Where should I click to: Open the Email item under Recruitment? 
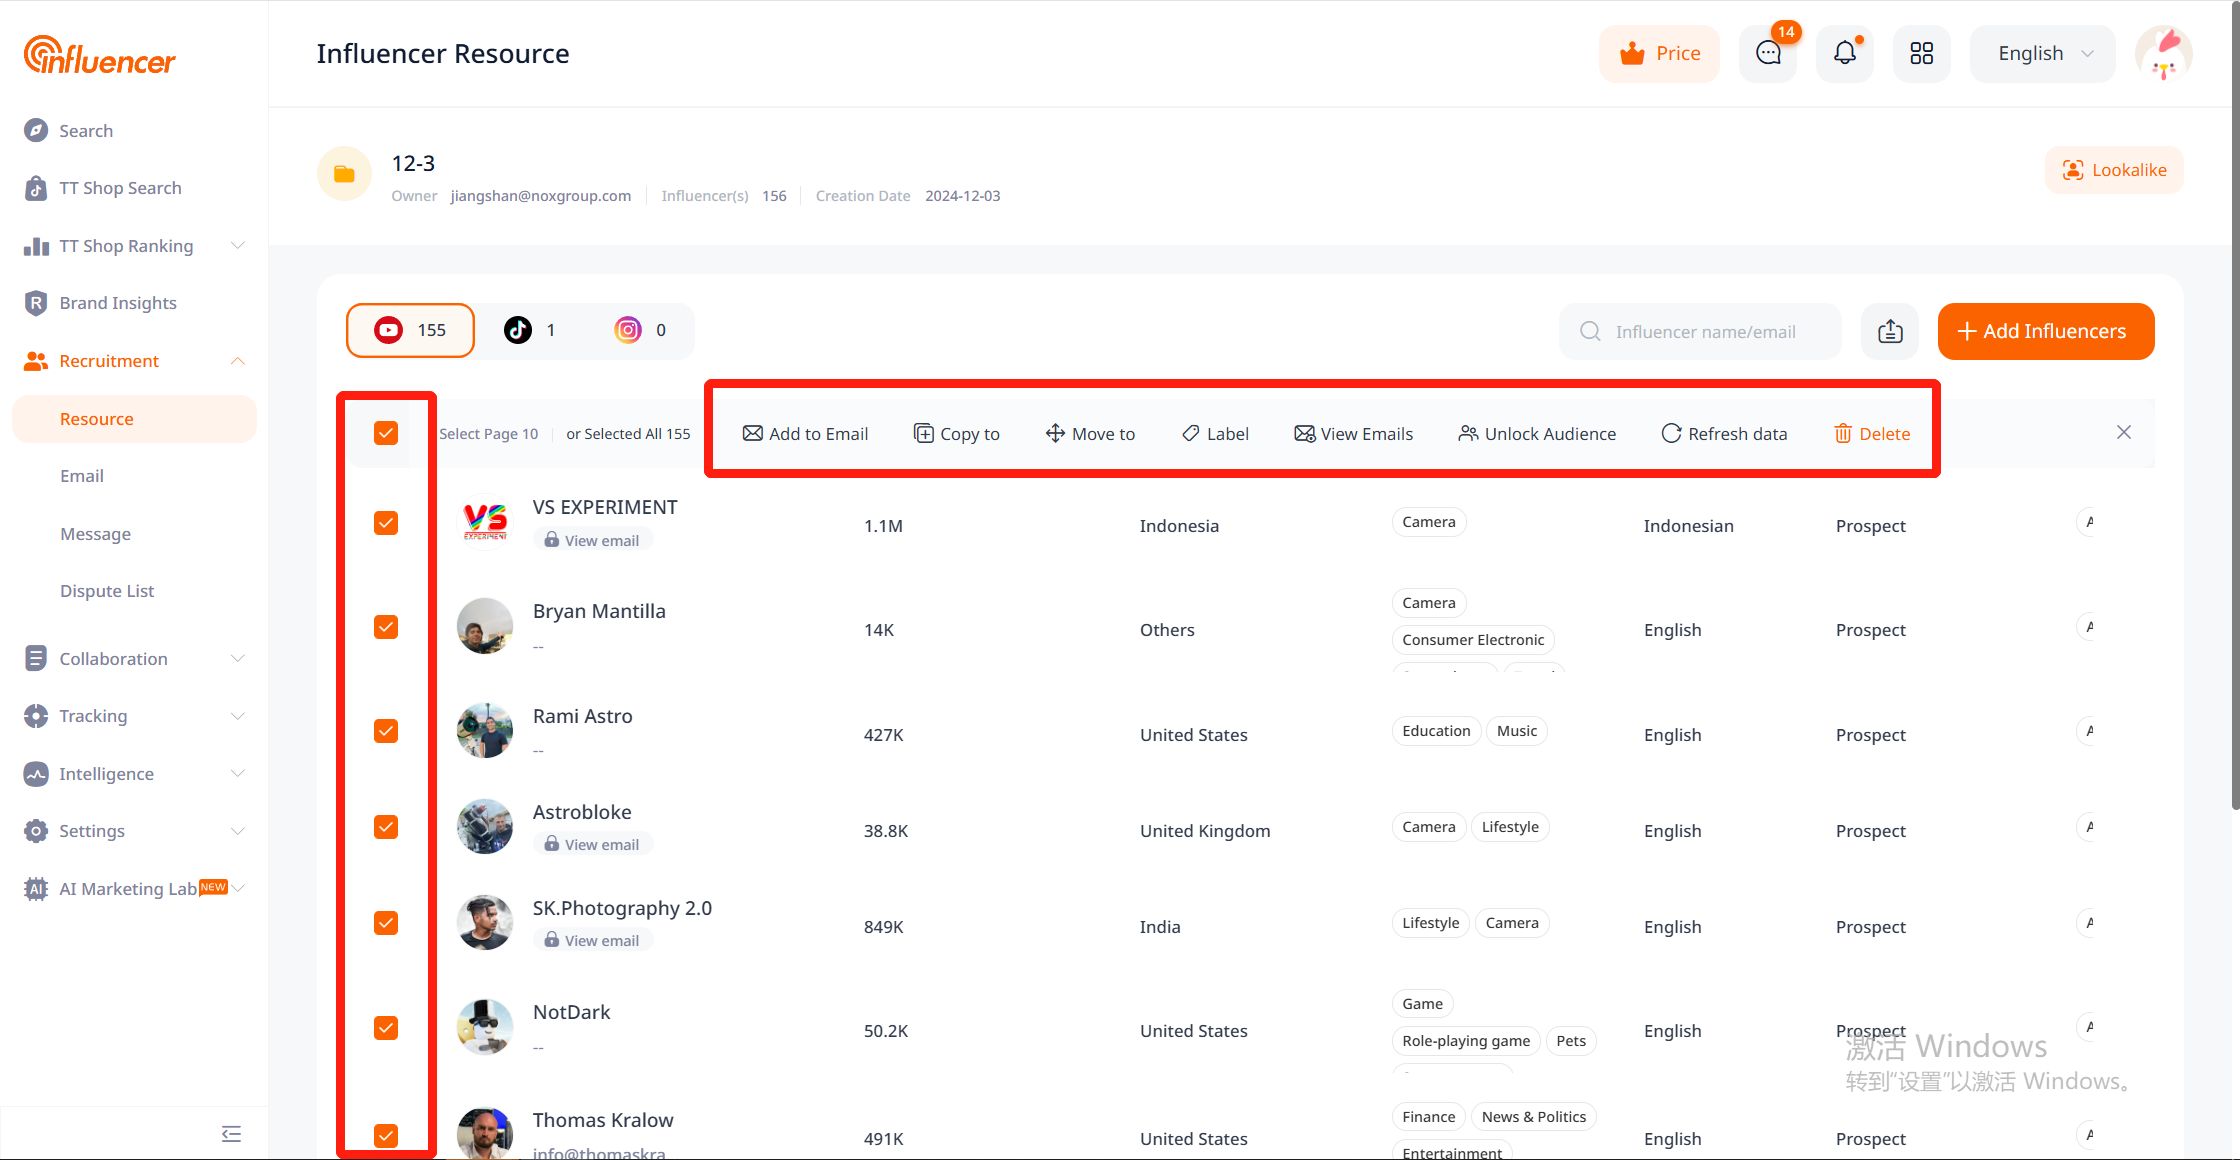(82, 476)
